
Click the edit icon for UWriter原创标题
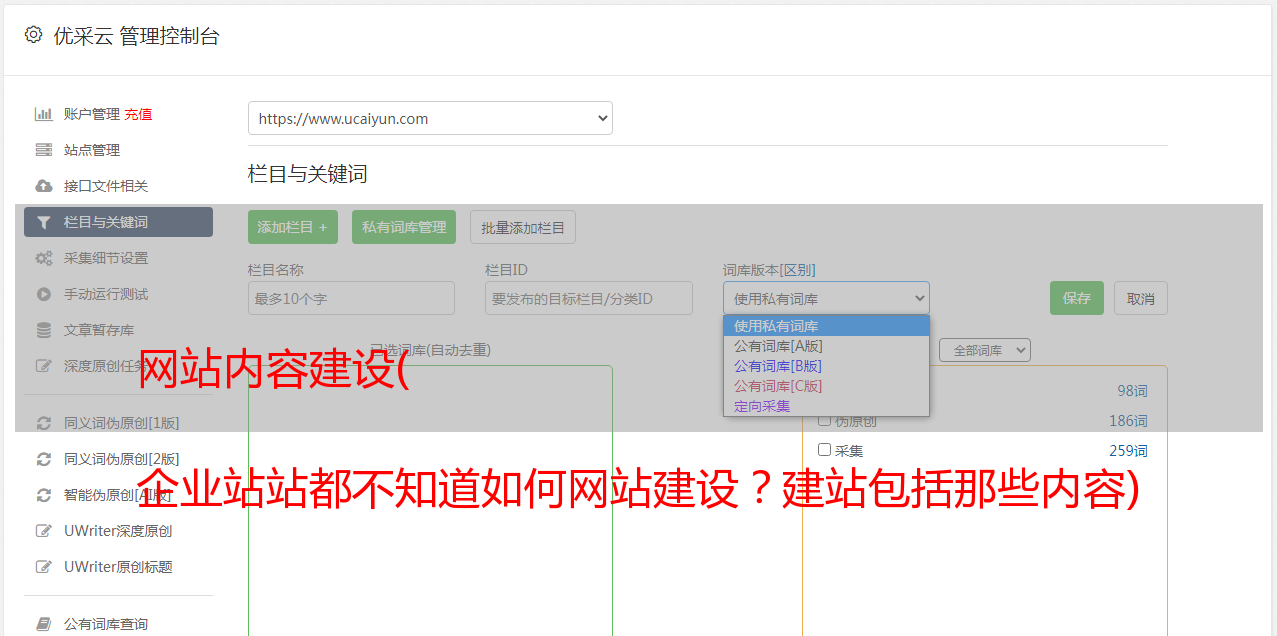44,567
